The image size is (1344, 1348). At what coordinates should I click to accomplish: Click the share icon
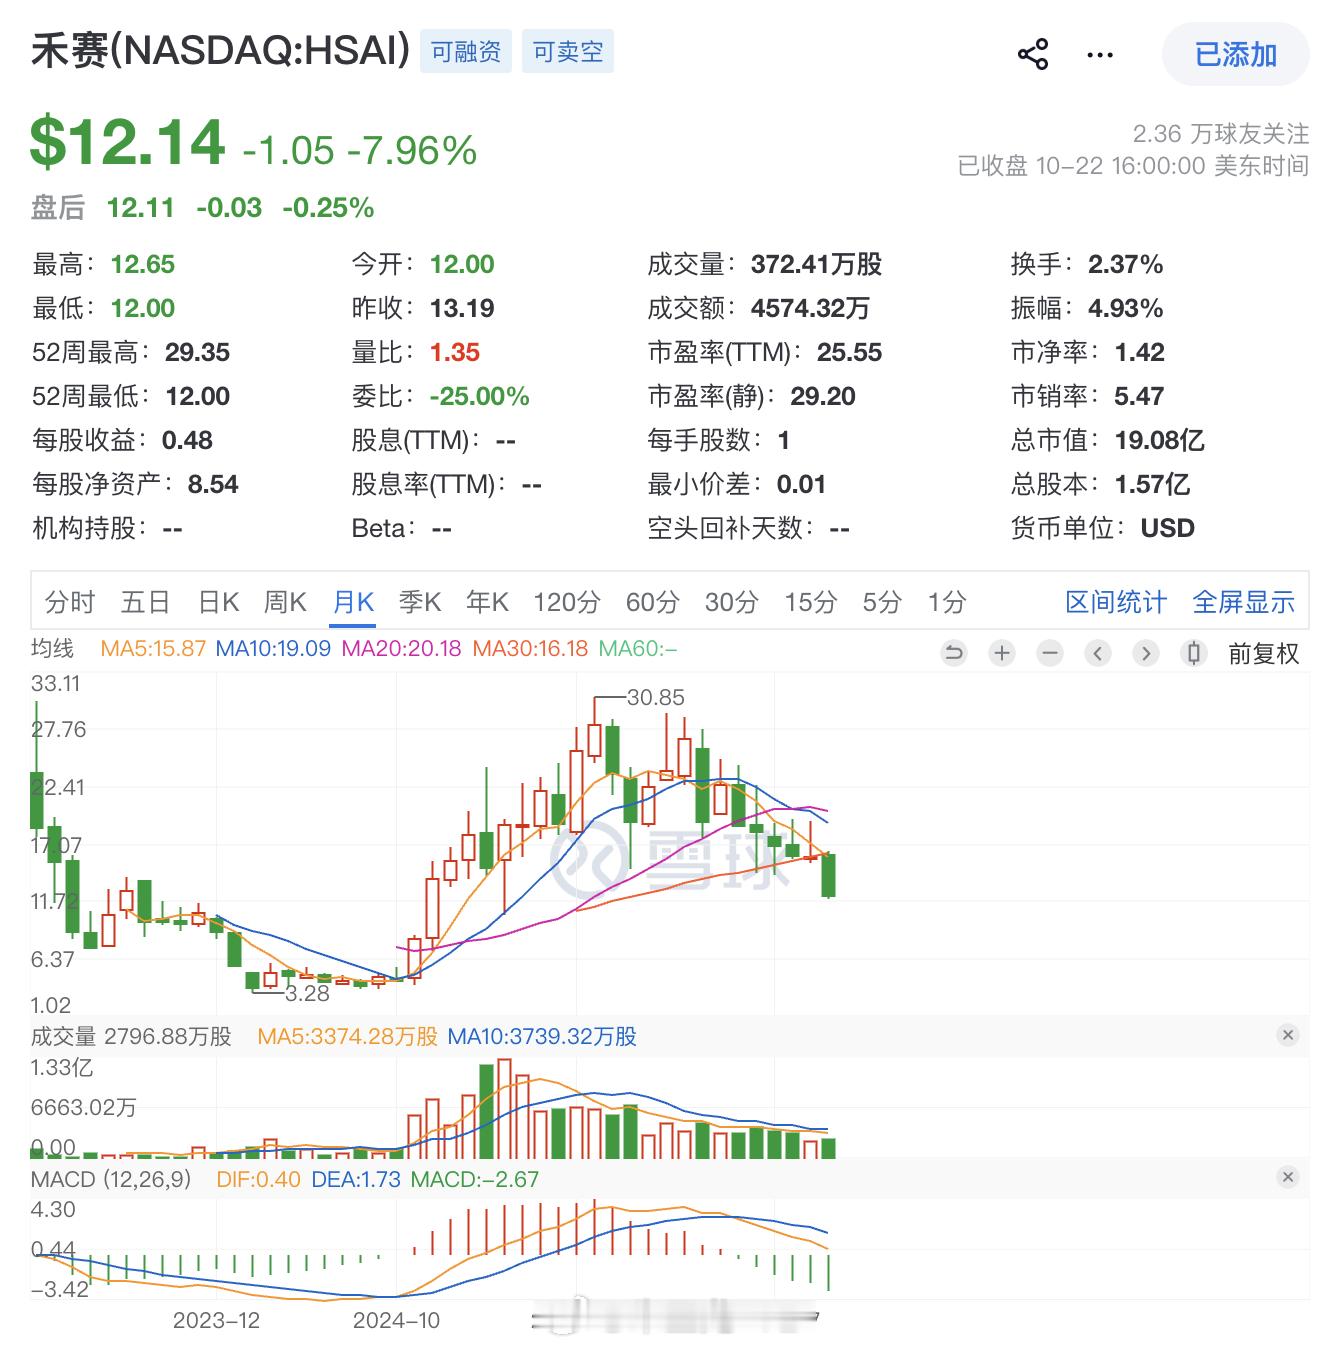[1033, 54]
